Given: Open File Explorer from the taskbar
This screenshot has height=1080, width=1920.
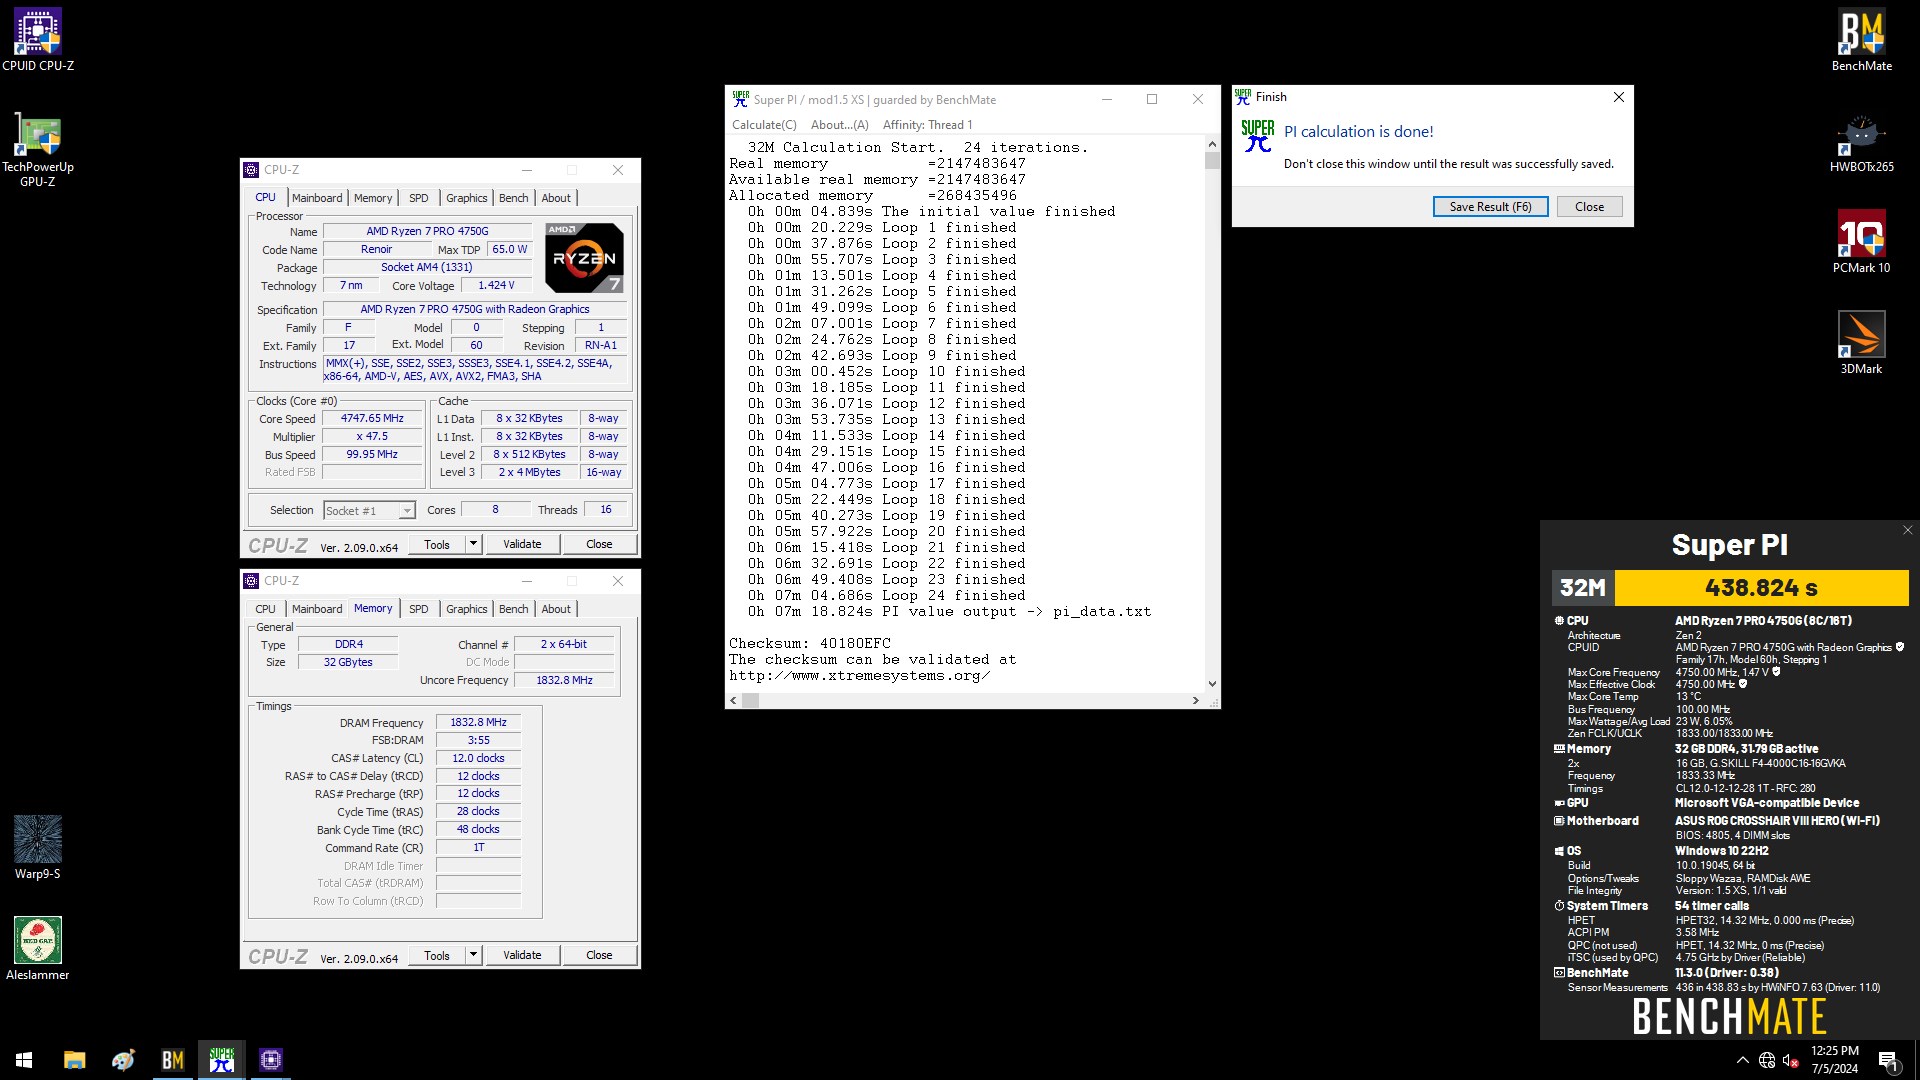Looking at the screenshot, I should click(x=74, y=1059).
